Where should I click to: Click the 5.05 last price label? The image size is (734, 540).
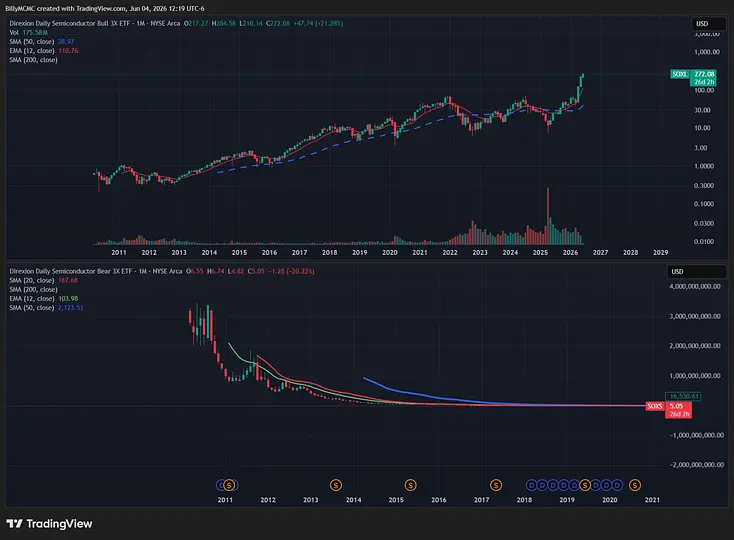coord(676,406)
